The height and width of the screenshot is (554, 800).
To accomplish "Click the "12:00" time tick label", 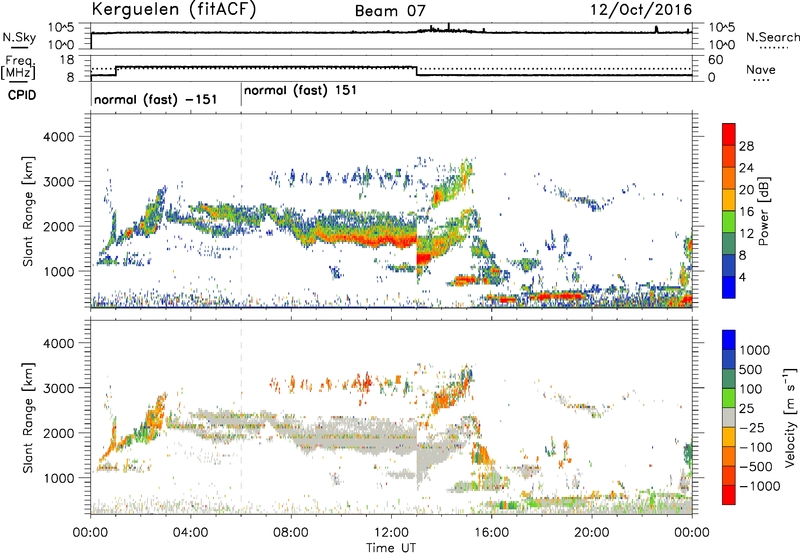I will pyautogui.click(x=391, y=533).
